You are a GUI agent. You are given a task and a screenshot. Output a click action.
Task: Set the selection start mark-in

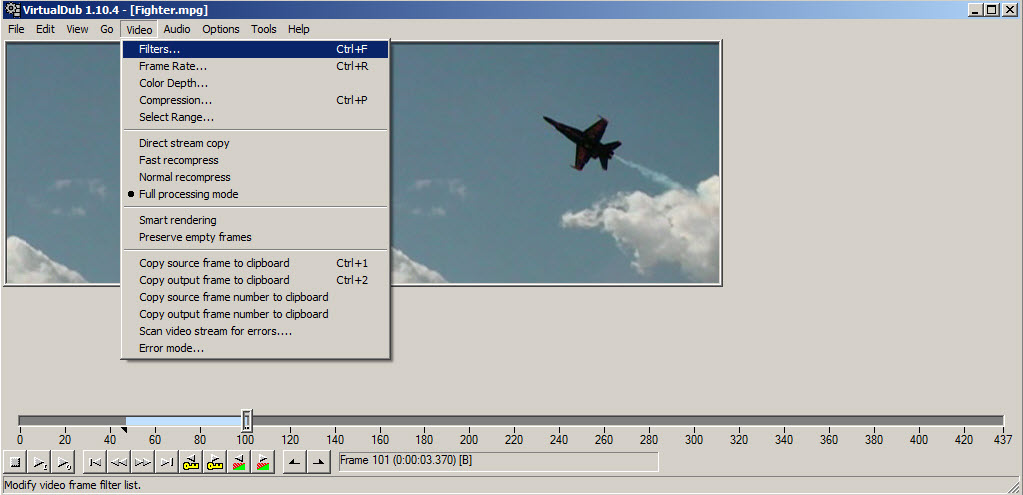point(295,462)
